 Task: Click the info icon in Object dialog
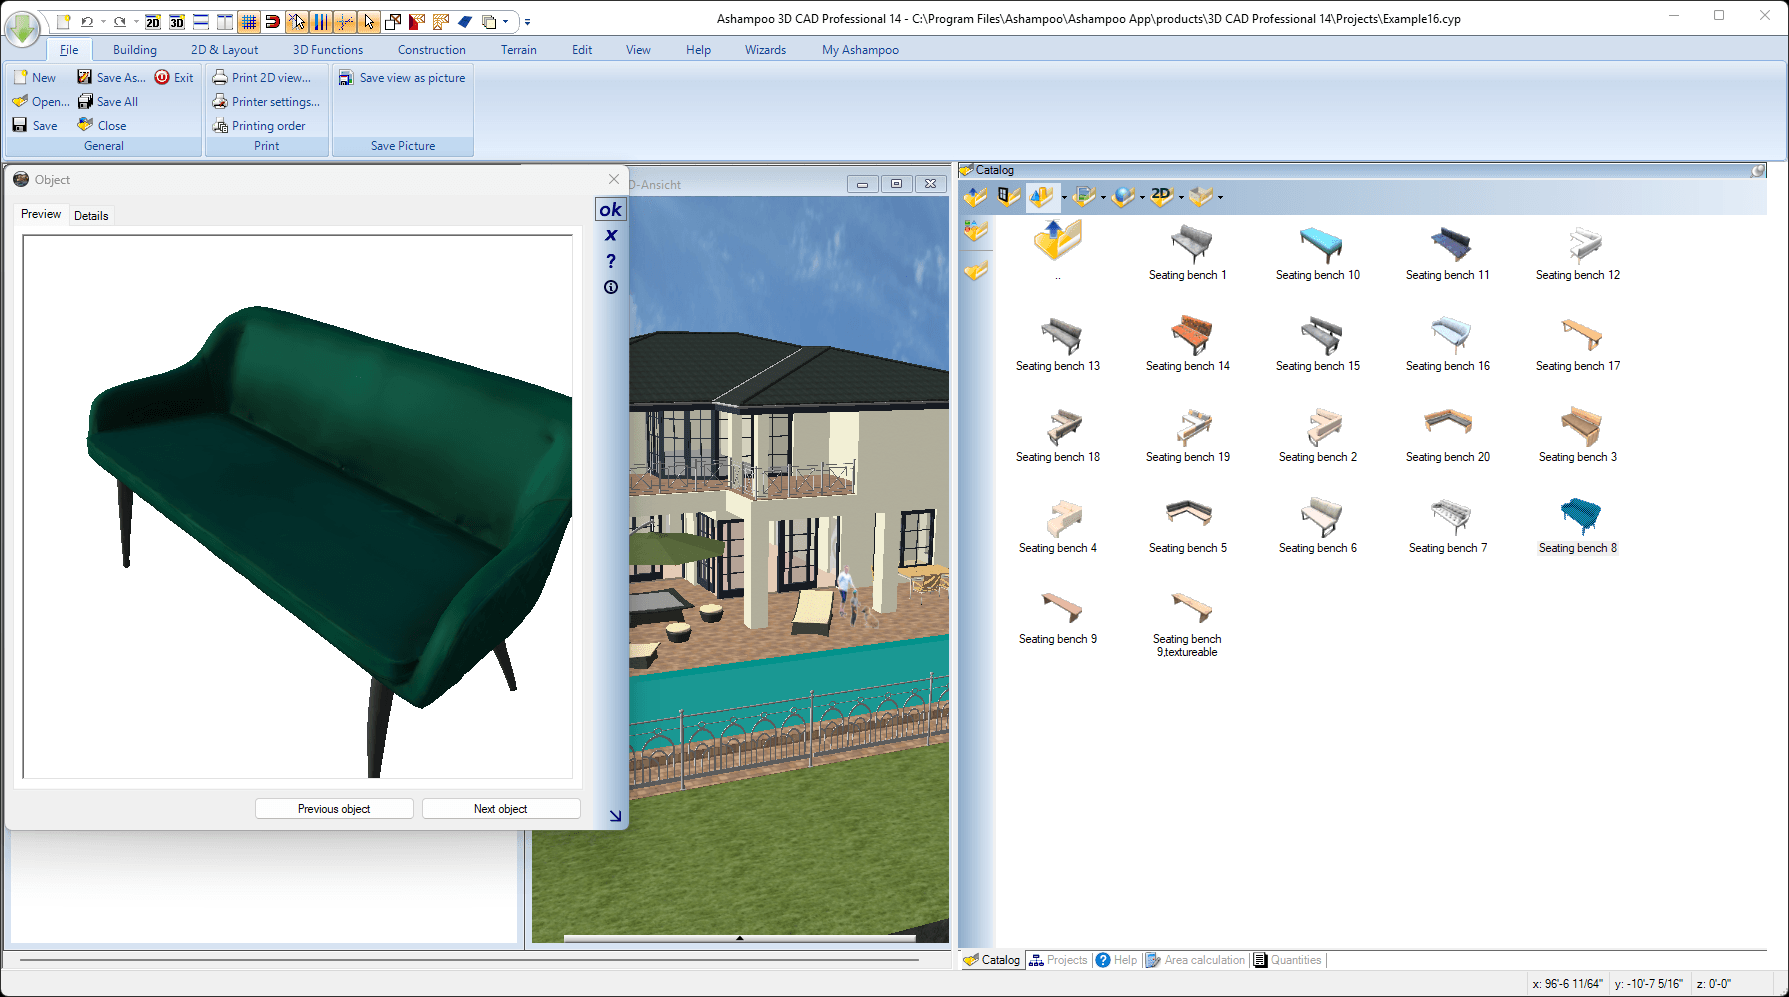tap(611, 287)
